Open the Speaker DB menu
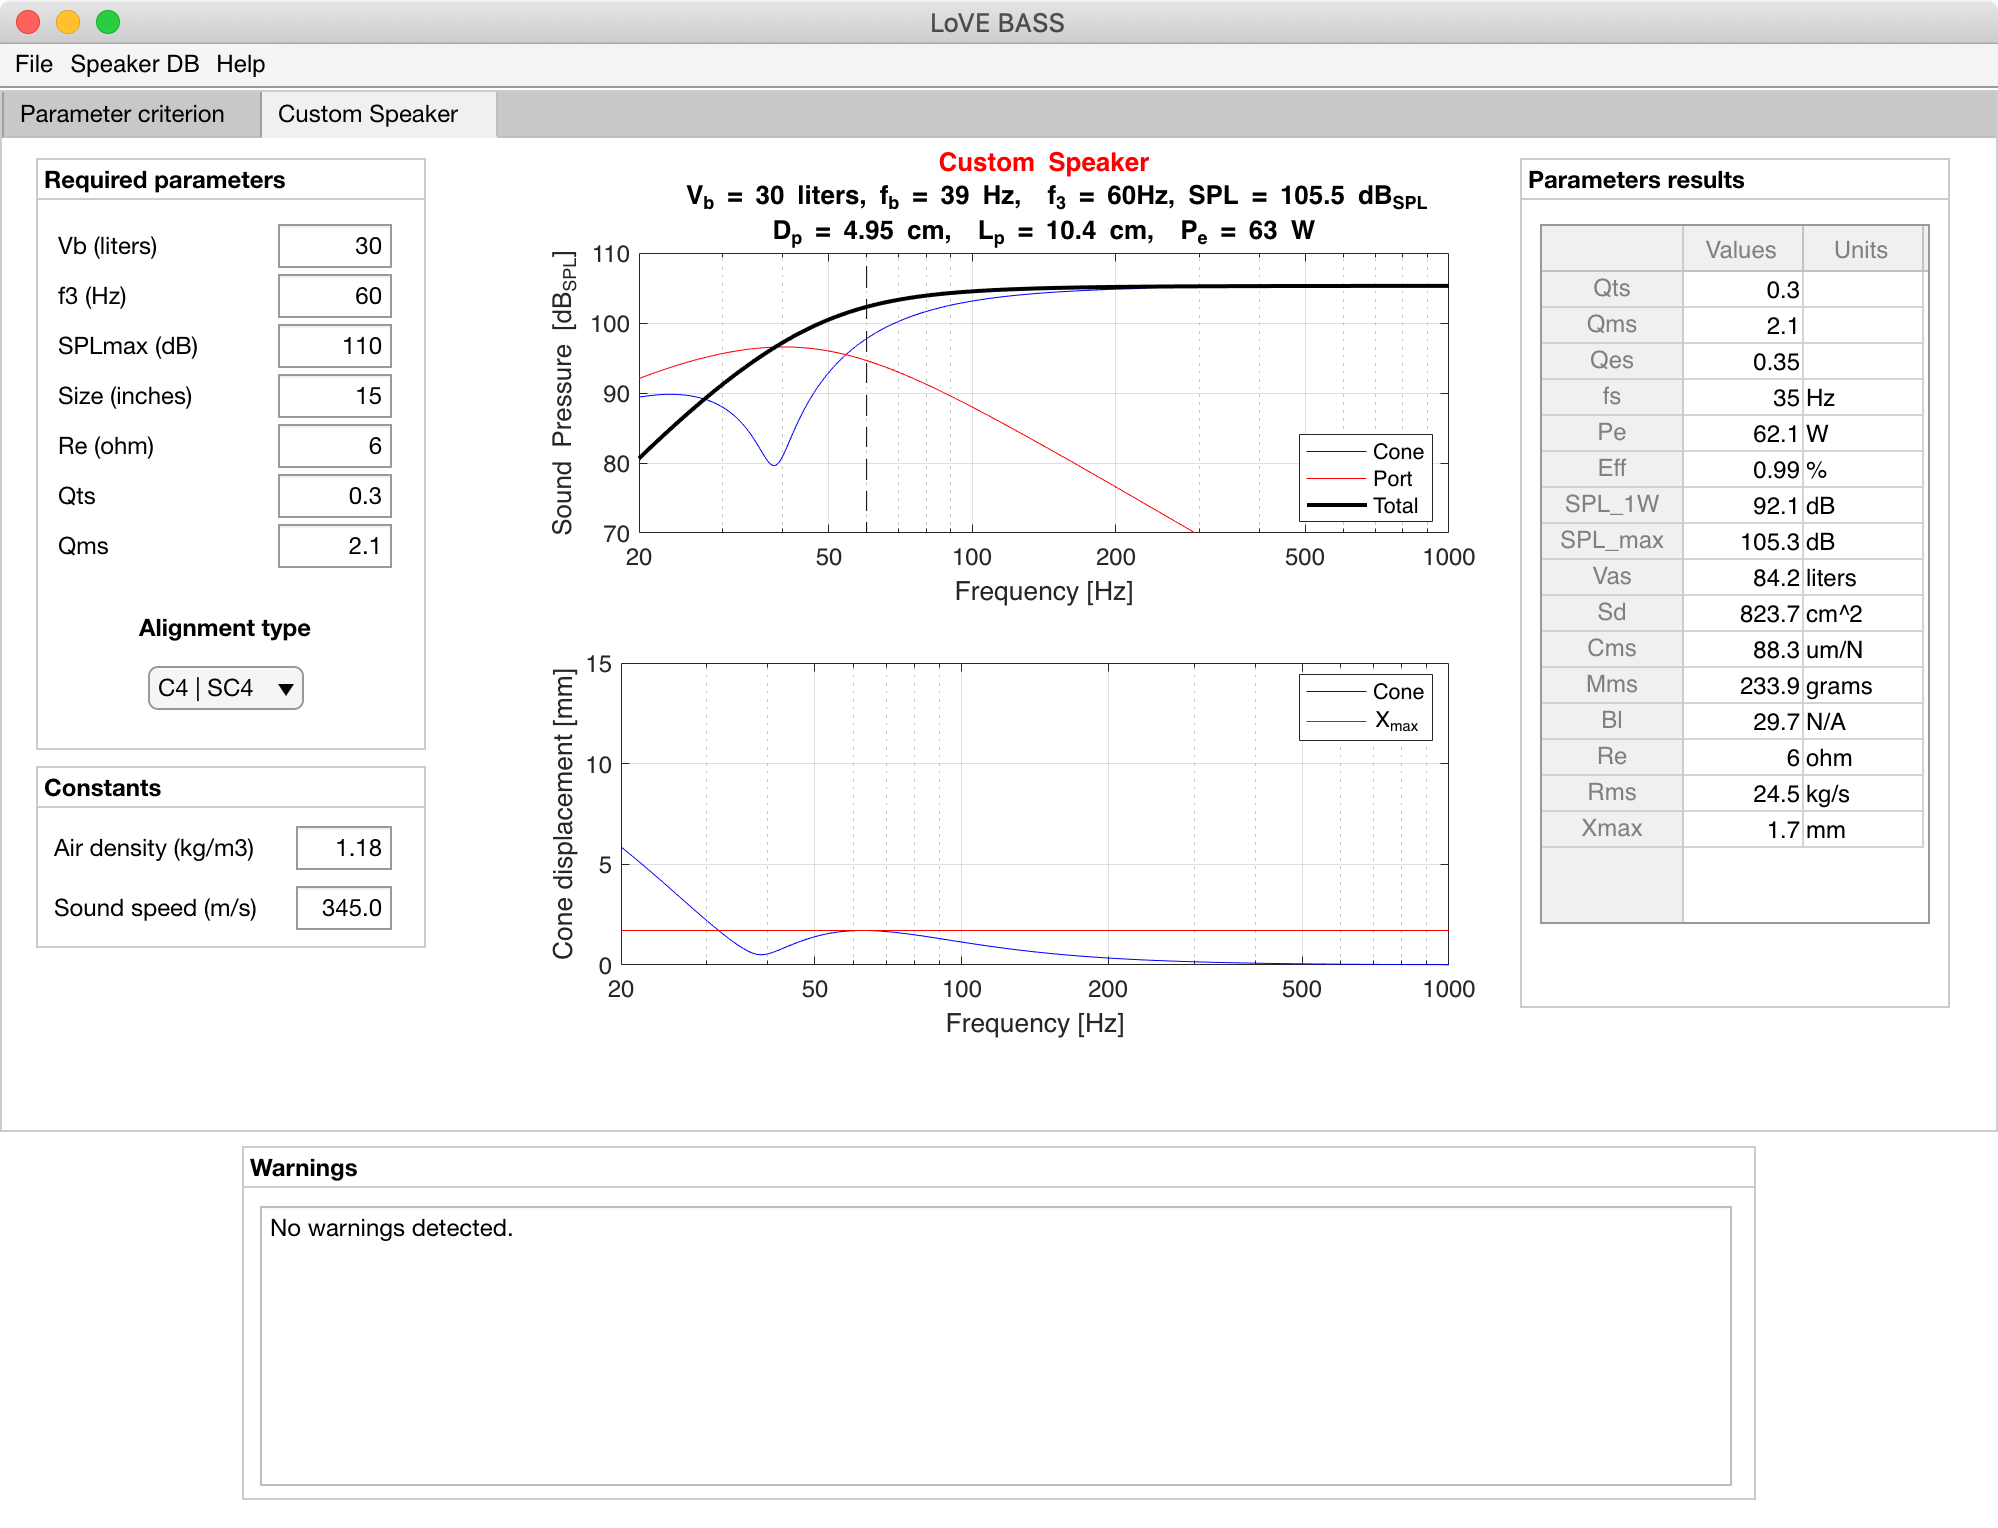The height and width of the screenshot is (1528, 1998). tap(134, 64)
